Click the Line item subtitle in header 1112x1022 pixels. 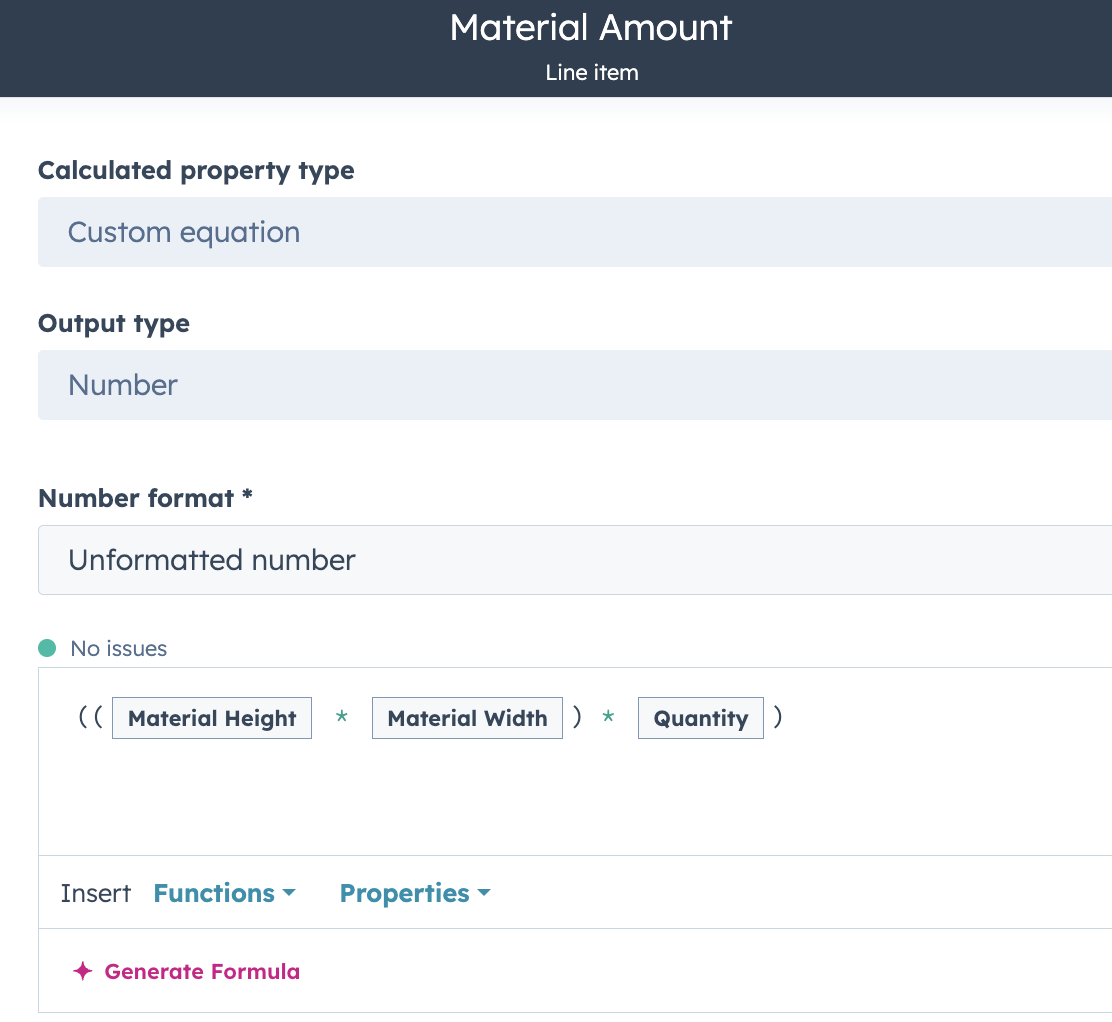(592, 72)
